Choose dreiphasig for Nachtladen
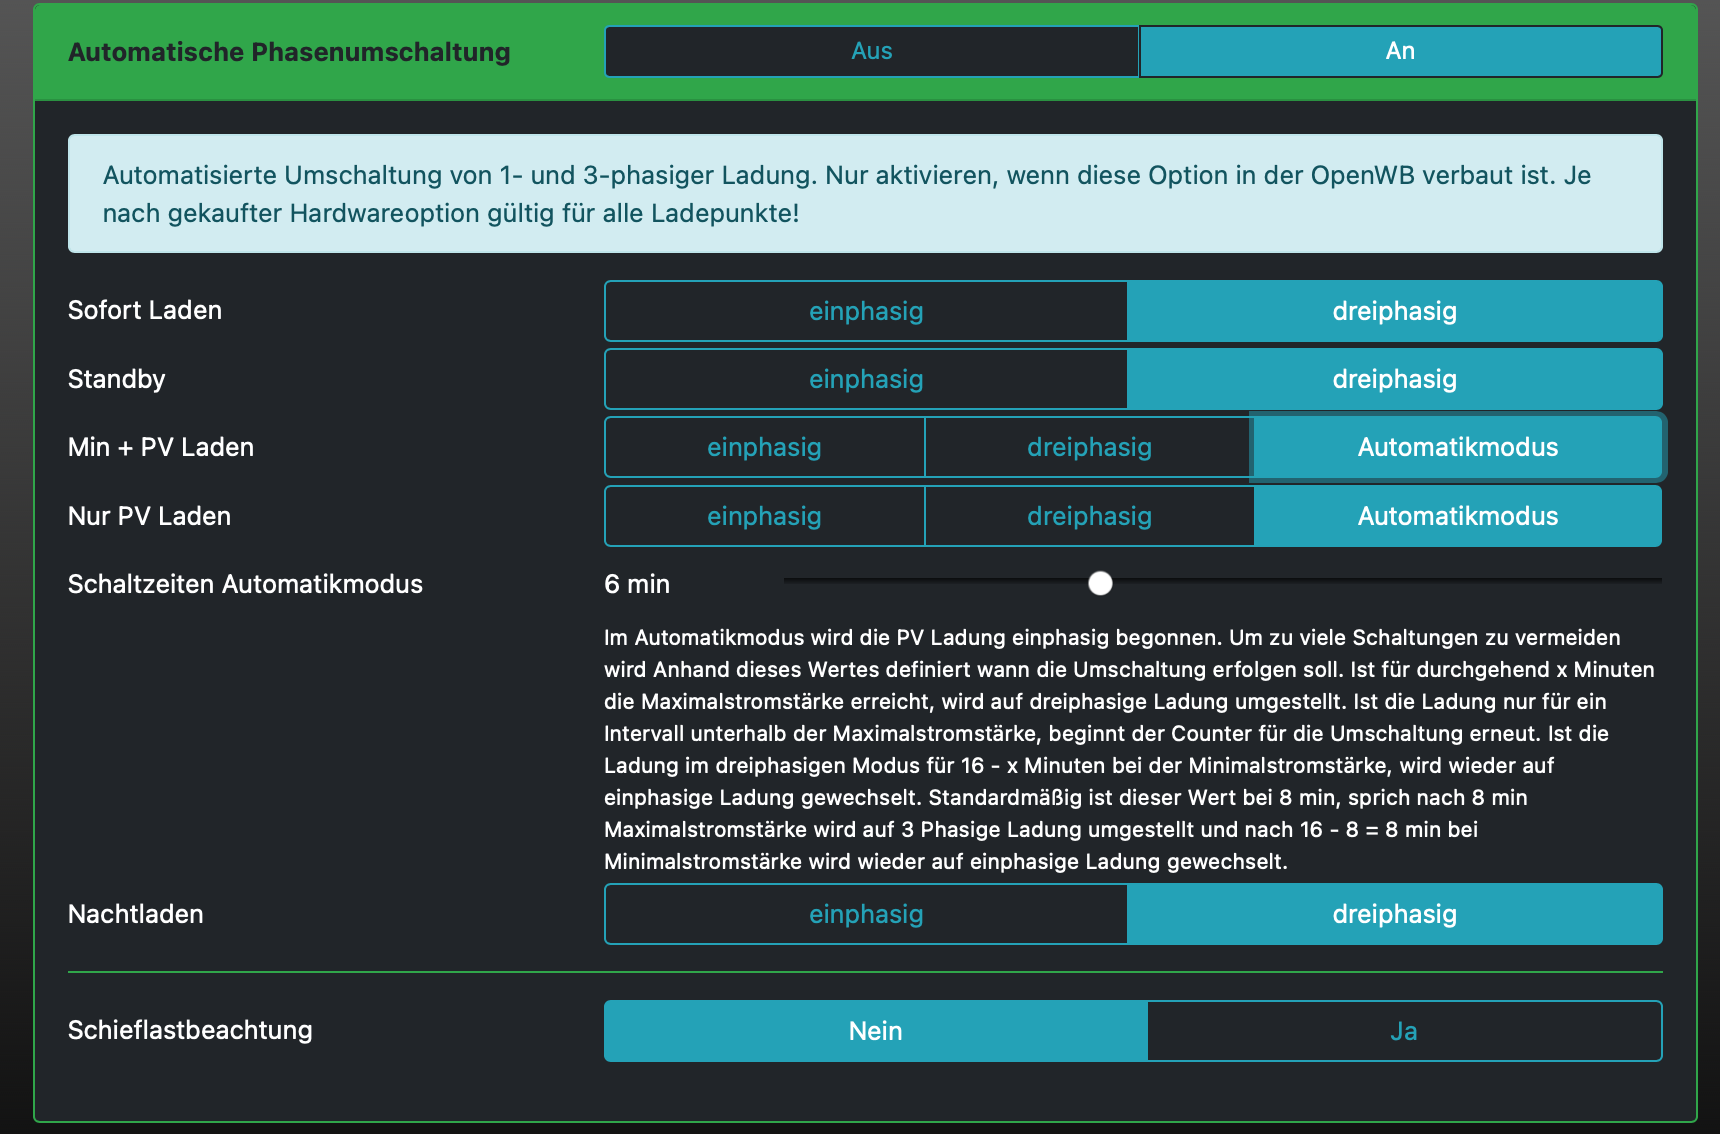Image resolution: width=1720 pixels, height=1134 pixels. point(1394,914)
